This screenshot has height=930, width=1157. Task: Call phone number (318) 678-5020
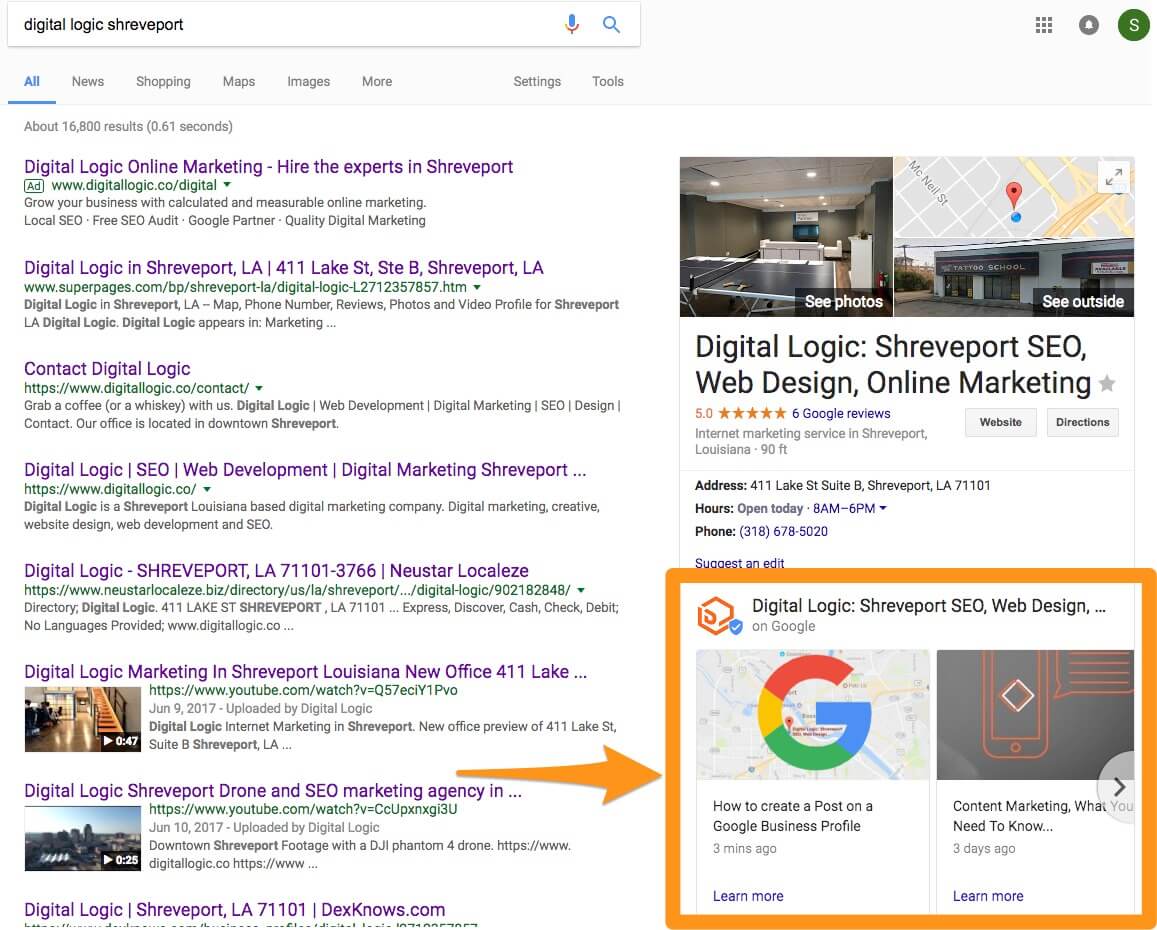pyautogui.click(x=783, y=531)
